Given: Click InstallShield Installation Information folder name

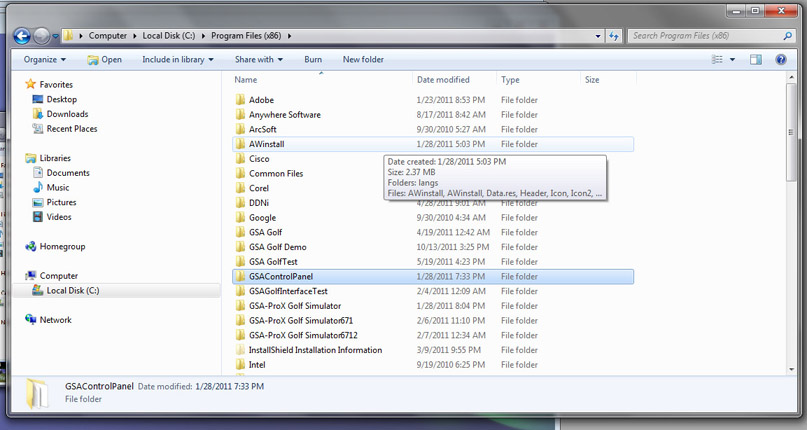Looking at the screenshot, I should 315,350.
